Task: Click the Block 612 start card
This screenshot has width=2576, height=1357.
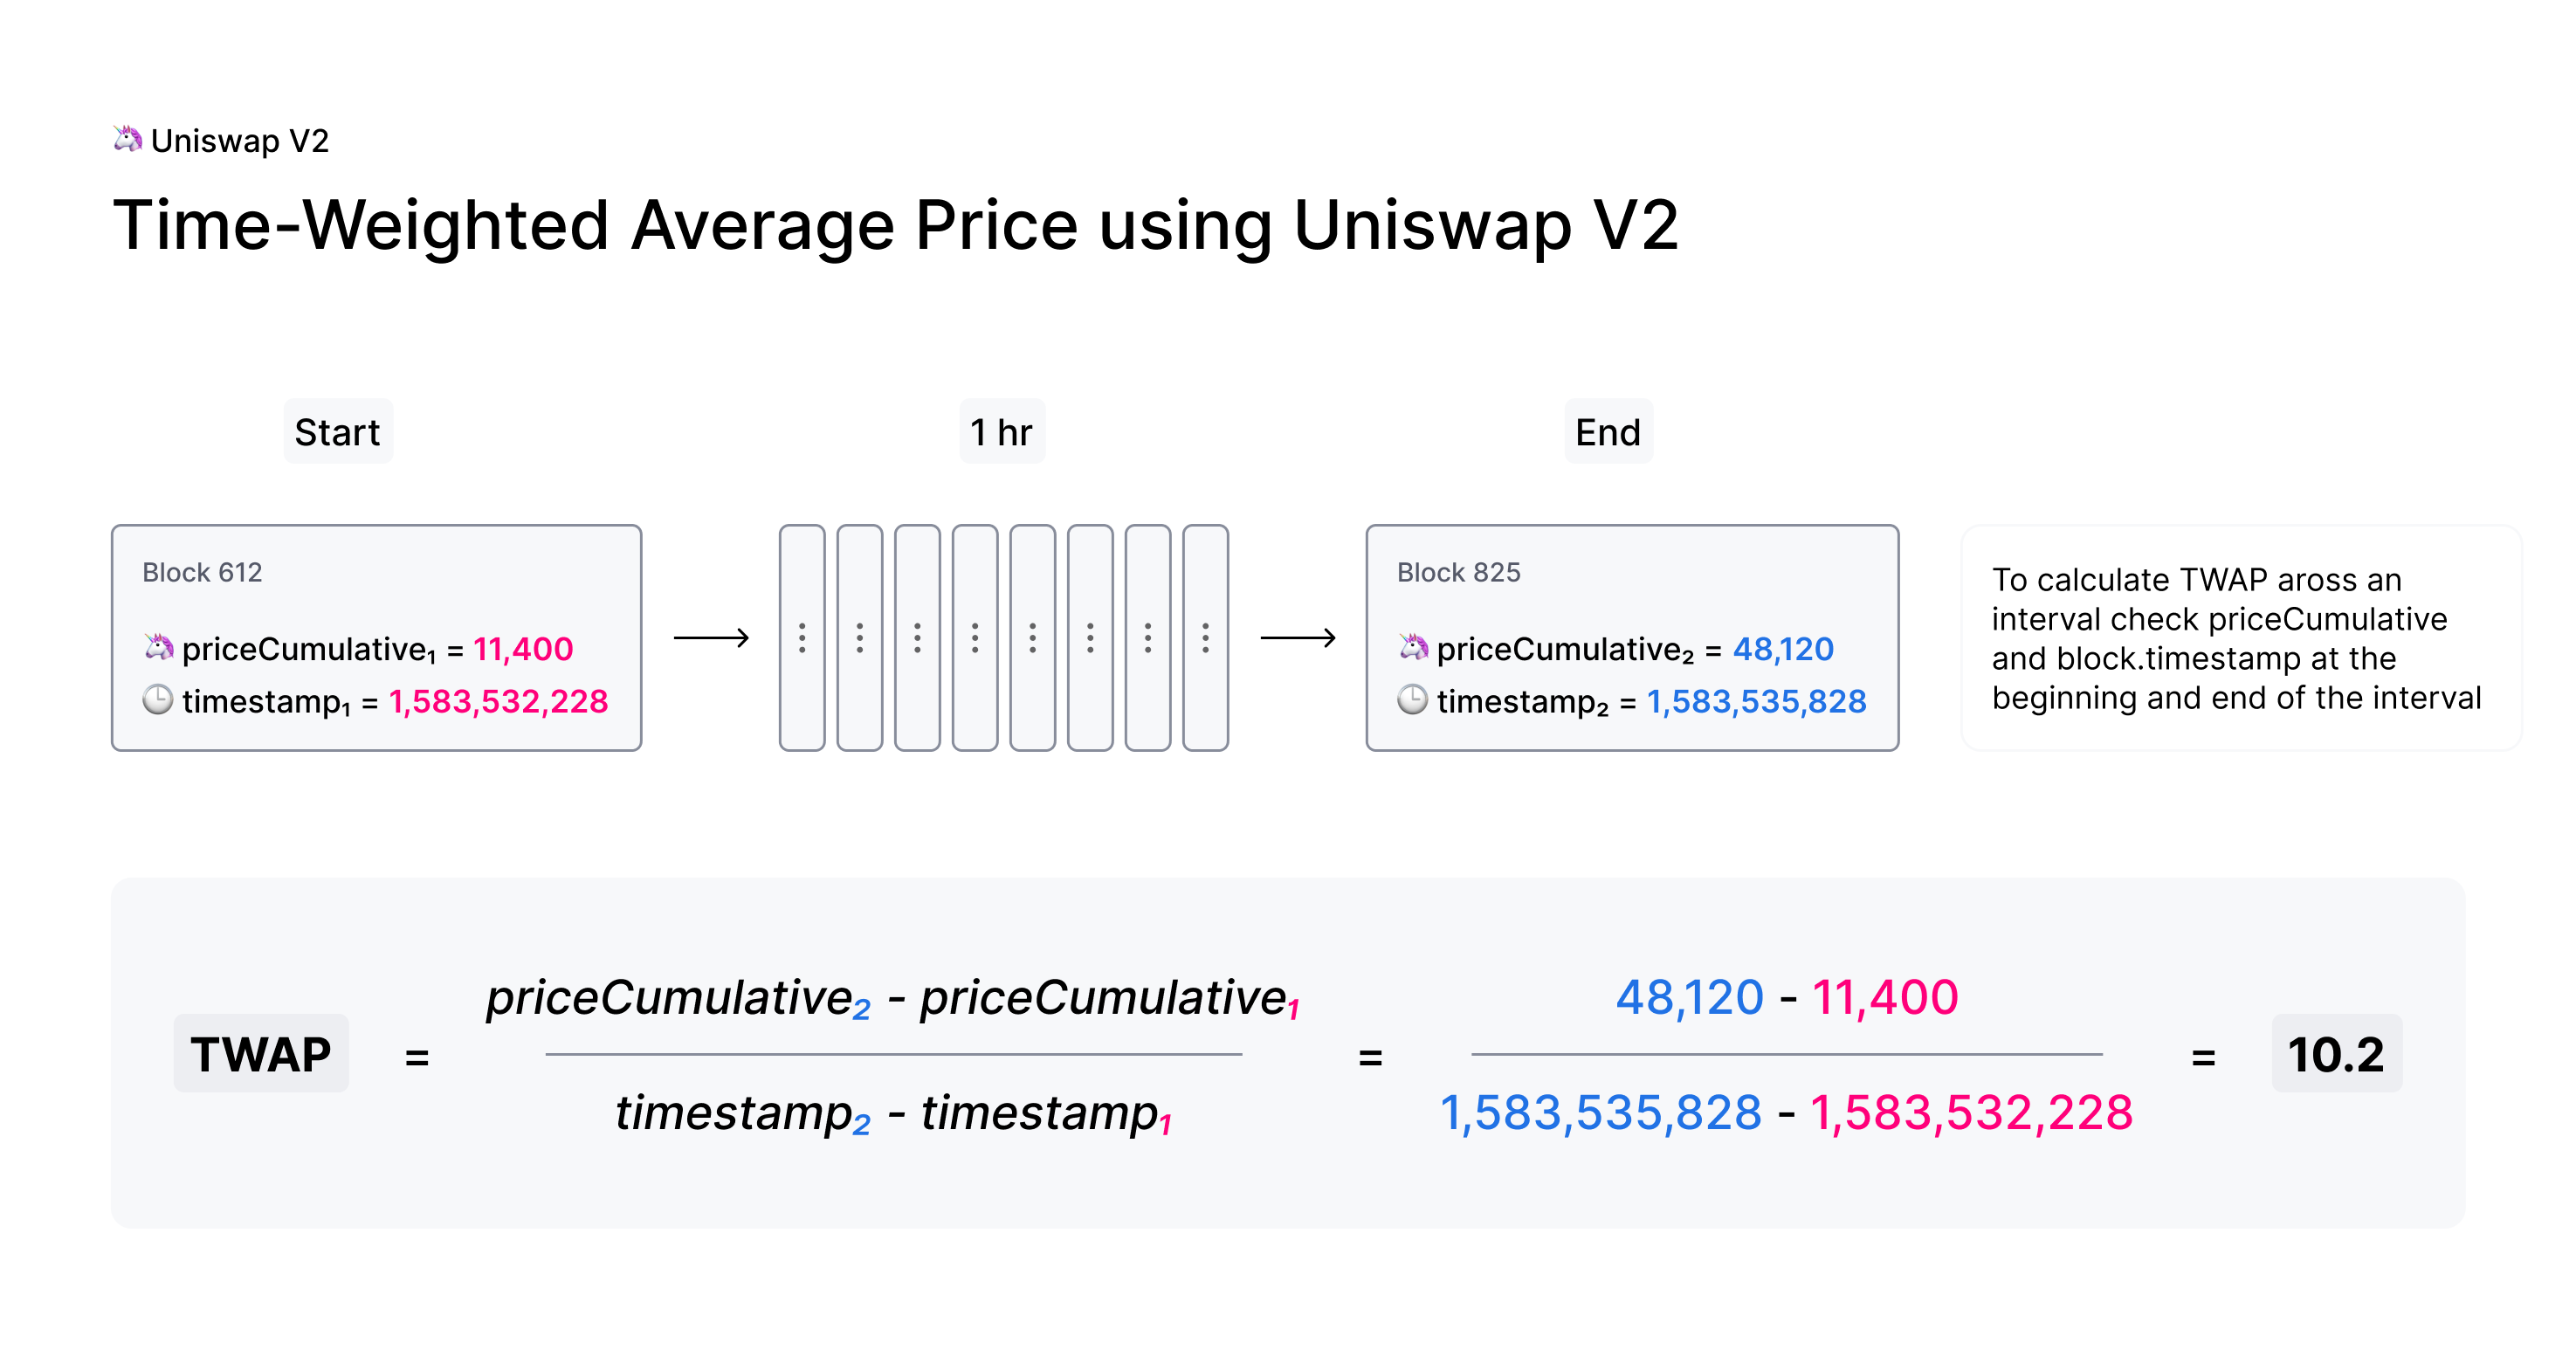Action: [x=365, y=614]
